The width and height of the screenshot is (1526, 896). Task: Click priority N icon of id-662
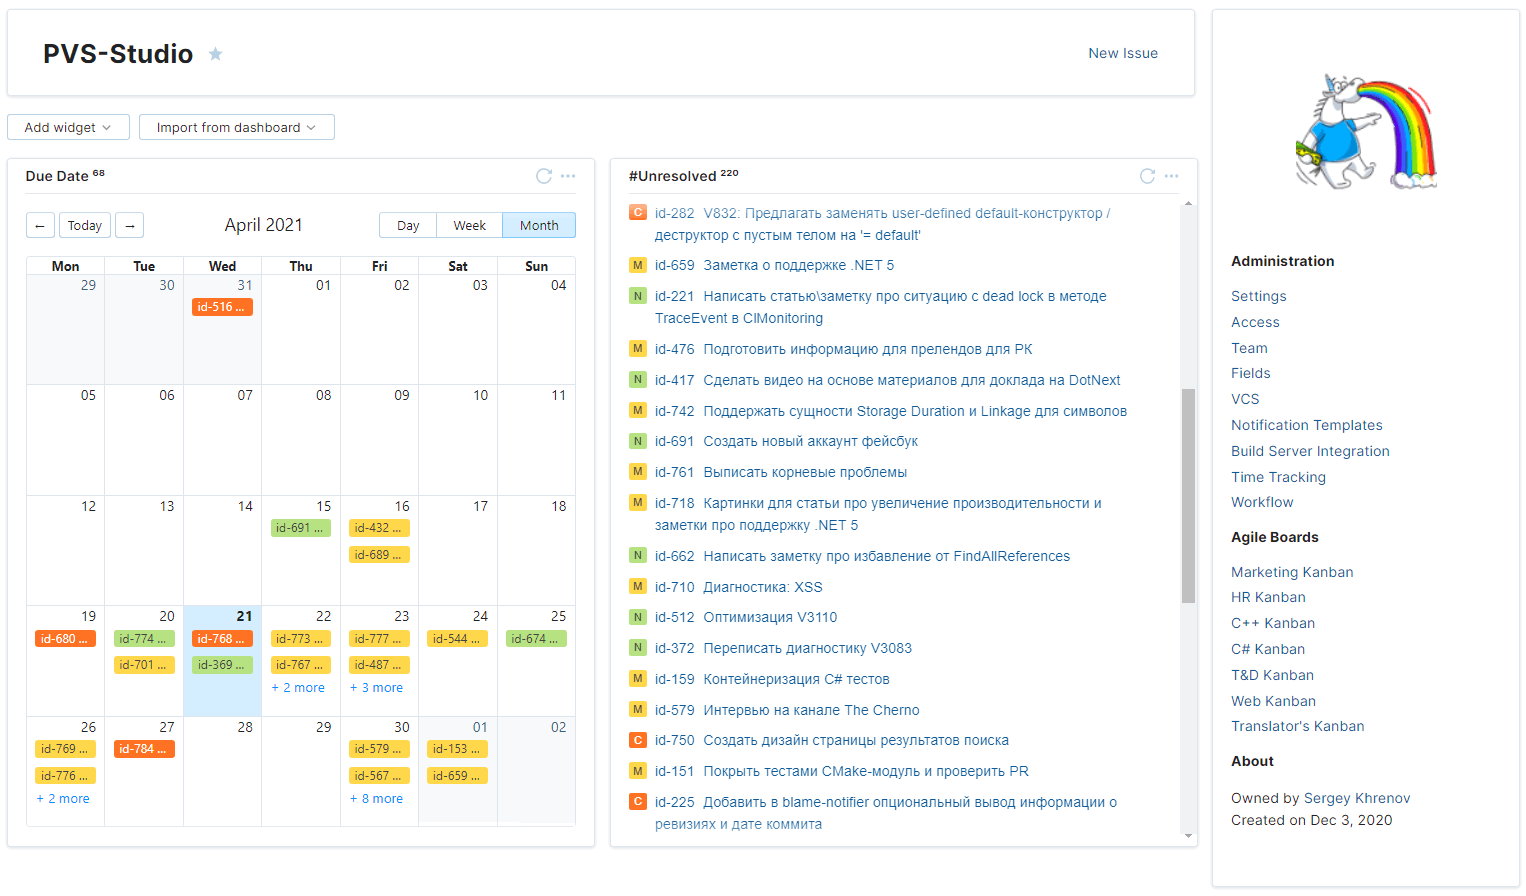(637, 555)
